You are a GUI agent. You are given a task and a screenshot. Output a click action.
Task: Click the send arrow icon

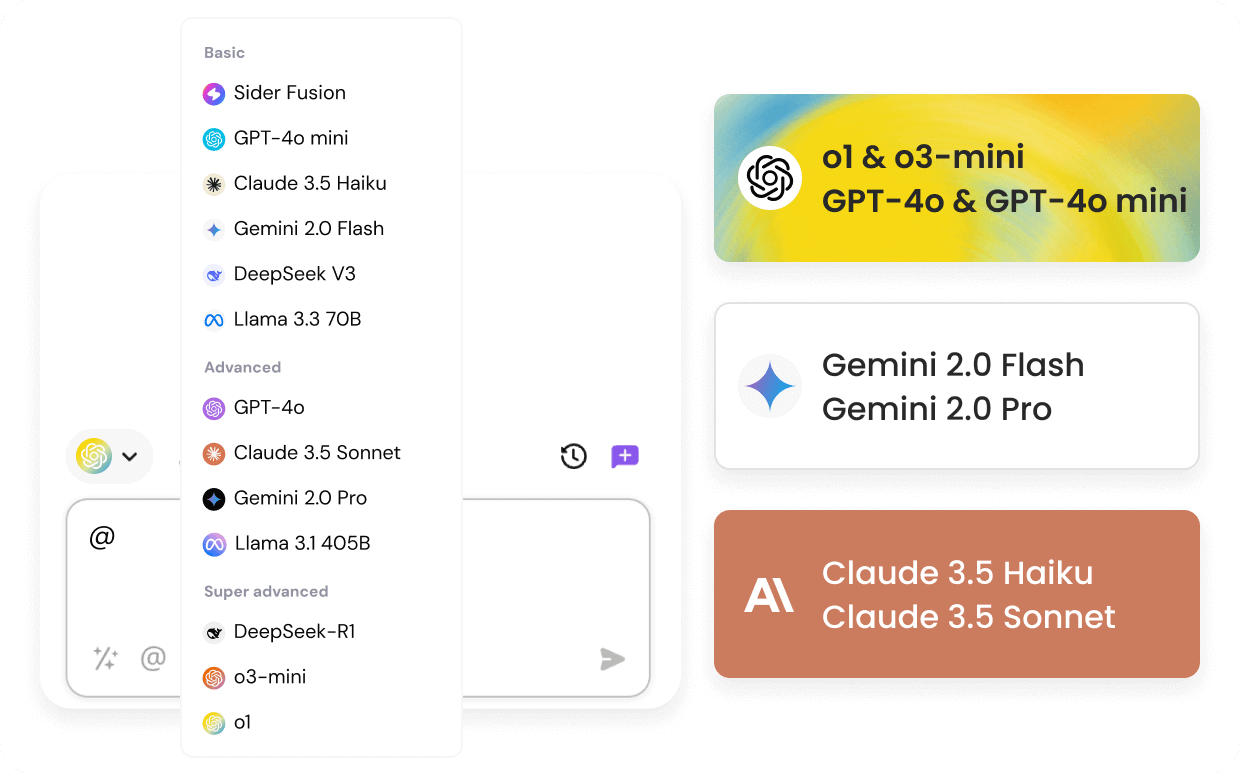[612, 659]
